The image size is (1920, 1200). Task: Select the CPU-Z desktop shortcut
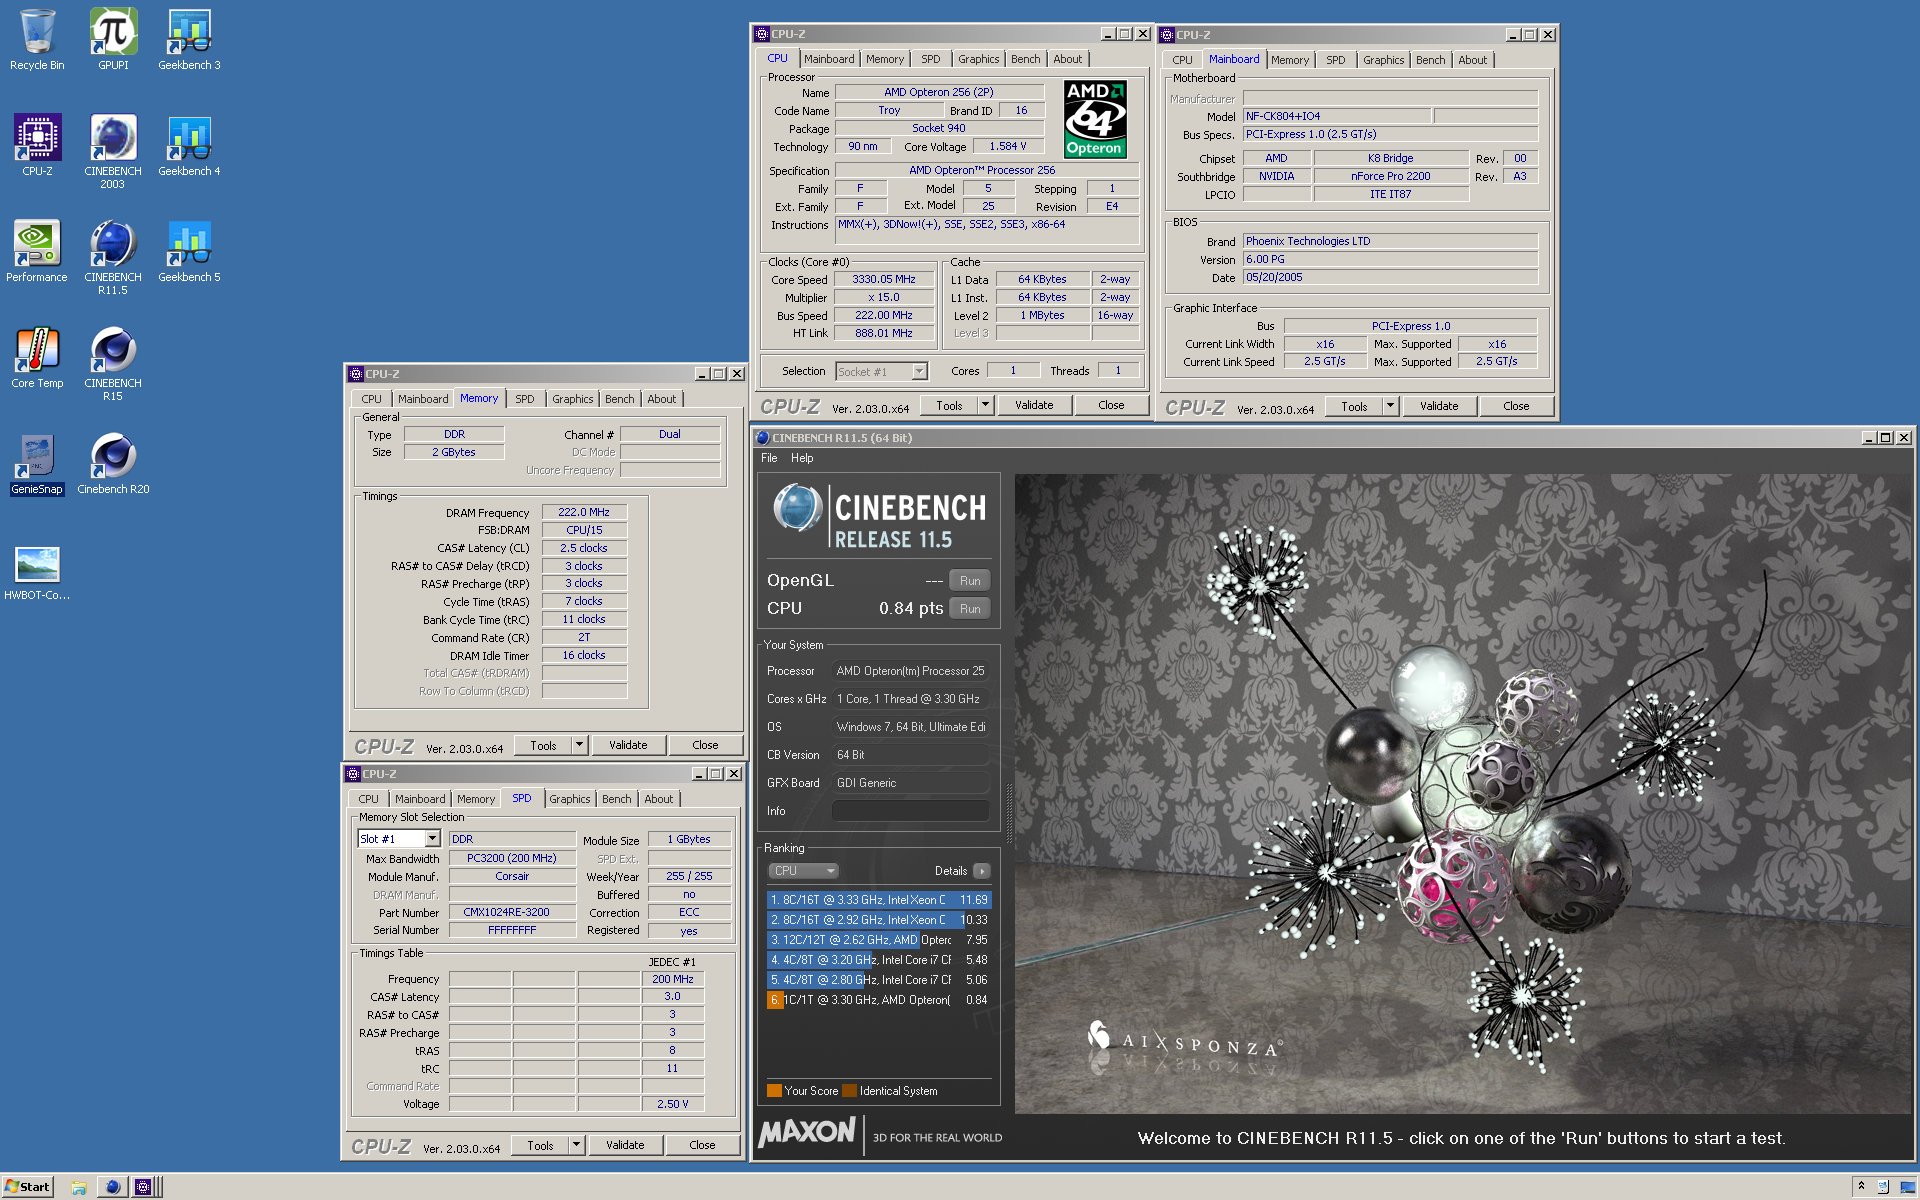[x=37, y=146]
